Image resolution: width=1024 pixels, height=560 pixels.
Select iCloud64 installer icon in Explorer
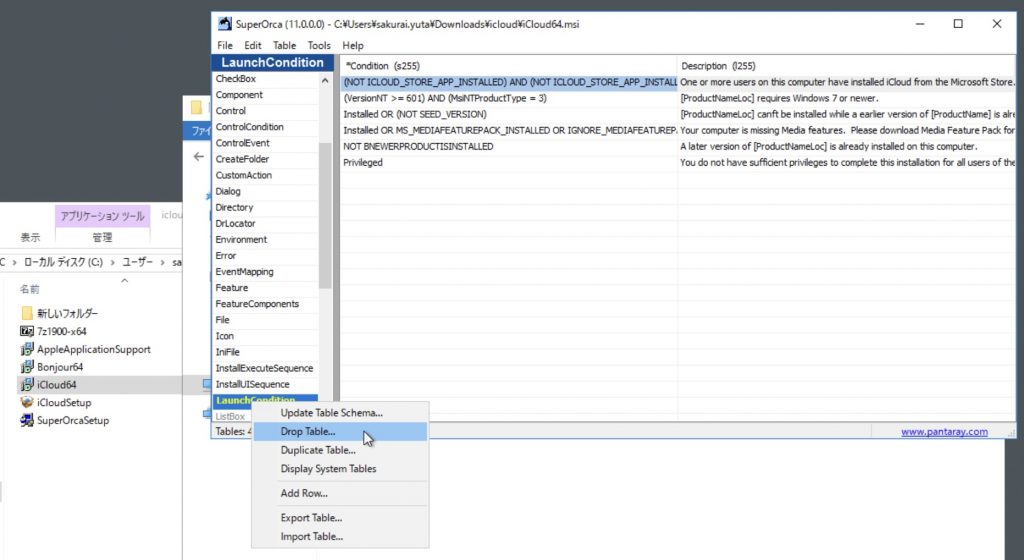(27, 384)
